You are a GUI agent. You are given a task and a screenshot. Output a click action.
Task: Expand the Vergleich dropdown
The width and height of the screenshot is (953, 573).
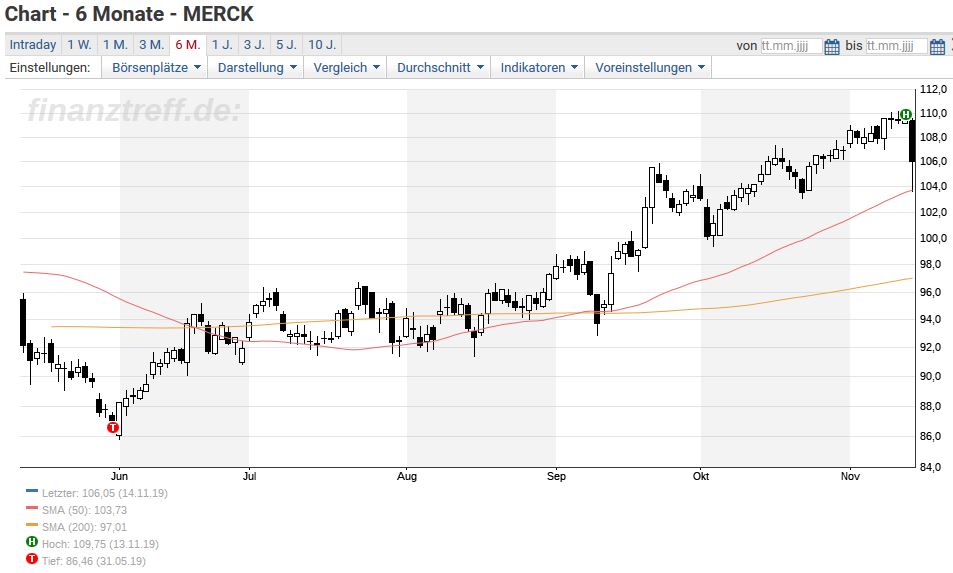(x=346, y=67)
